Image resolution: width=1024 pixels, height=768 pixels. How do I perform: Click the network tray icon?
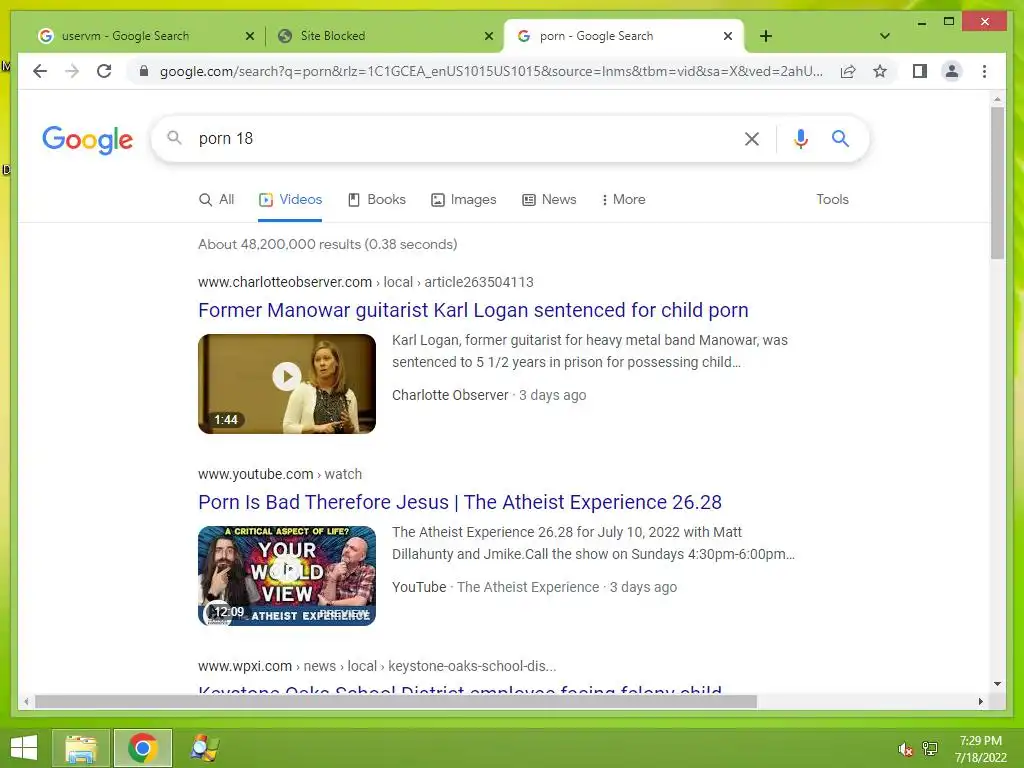click(930, 748)
